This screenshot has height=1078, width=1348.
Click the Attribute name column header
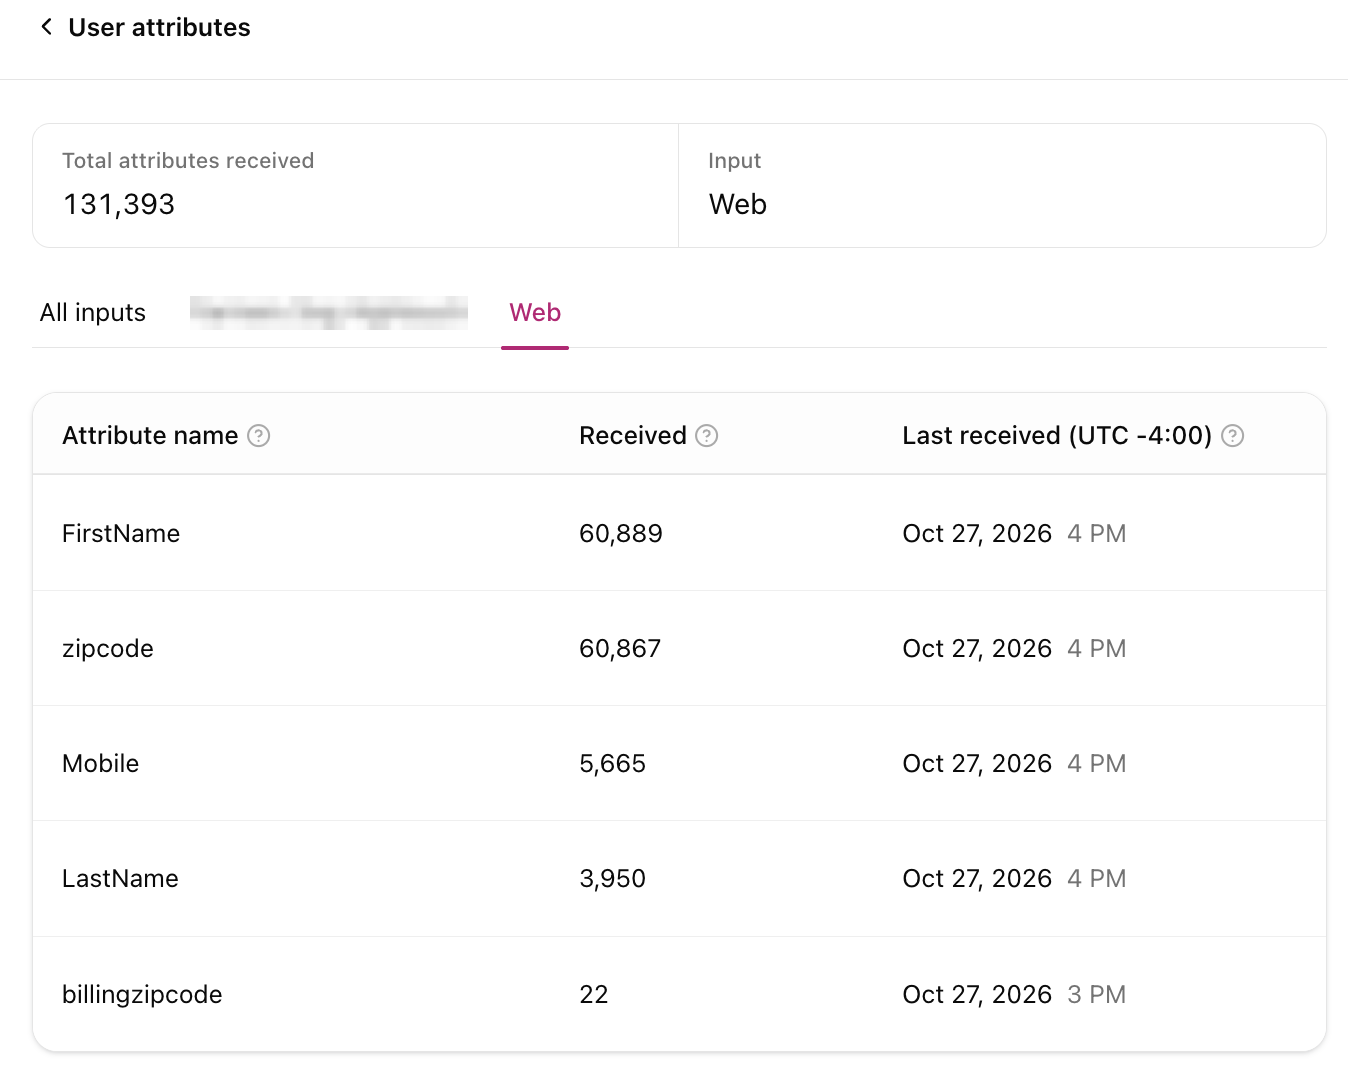[x=150, y=436]
